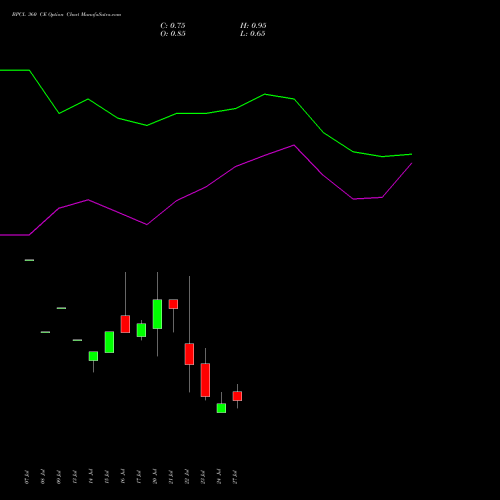Select the 27 Jul date label

(x=235, y=477)
